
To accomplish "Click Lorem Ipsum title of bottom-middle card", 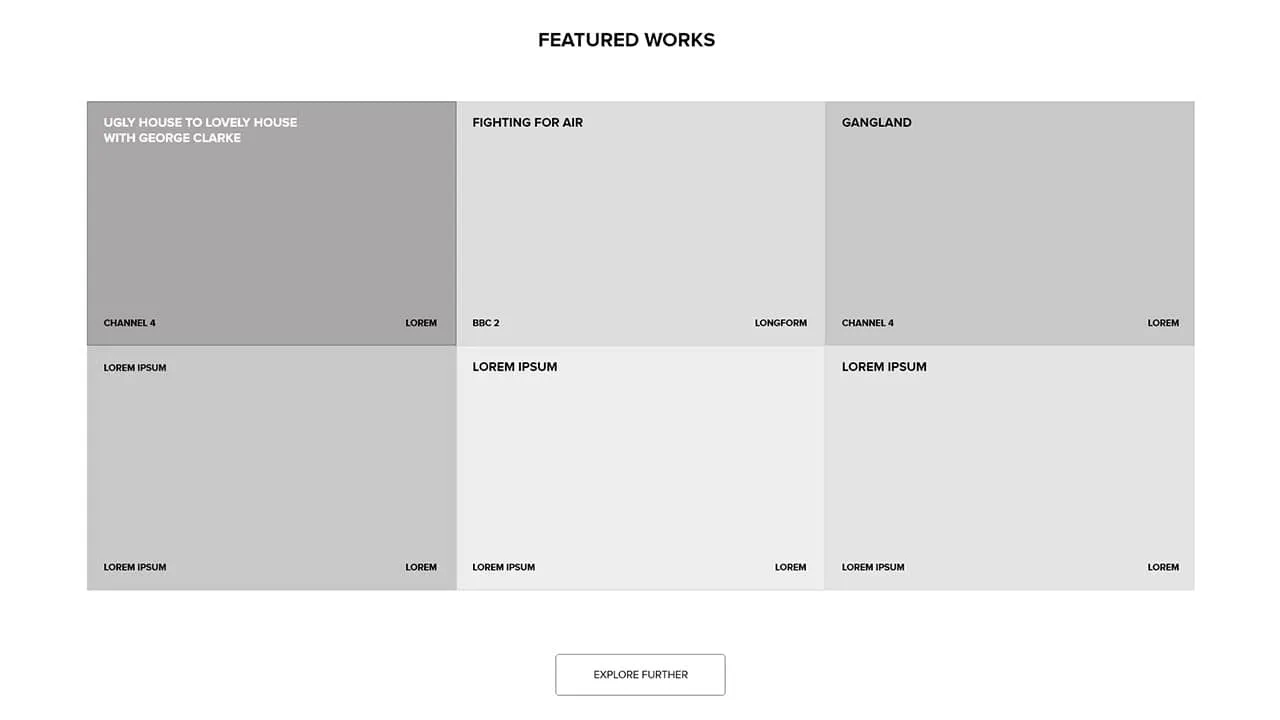I will tap(515, 367).
